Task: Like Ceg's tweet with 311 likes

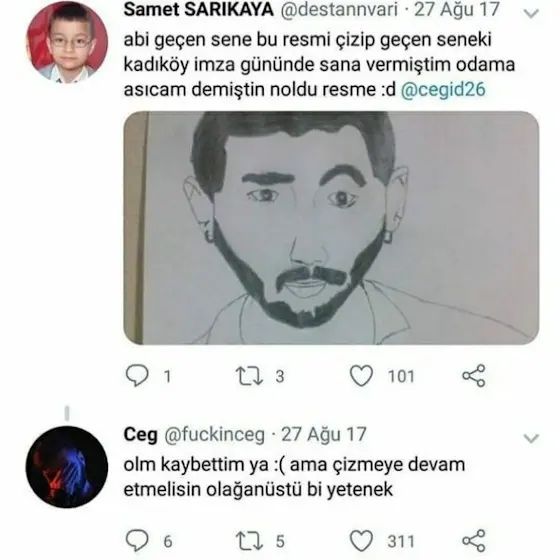Action: click(x=361, y=541)
